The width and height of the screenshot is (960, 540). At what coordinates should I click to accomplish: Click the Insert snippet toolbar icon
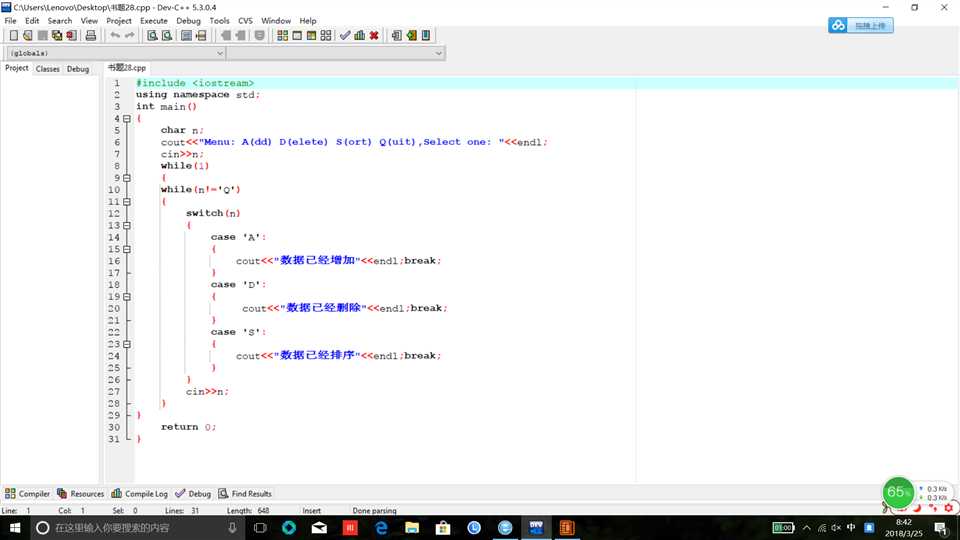(396, 36)
